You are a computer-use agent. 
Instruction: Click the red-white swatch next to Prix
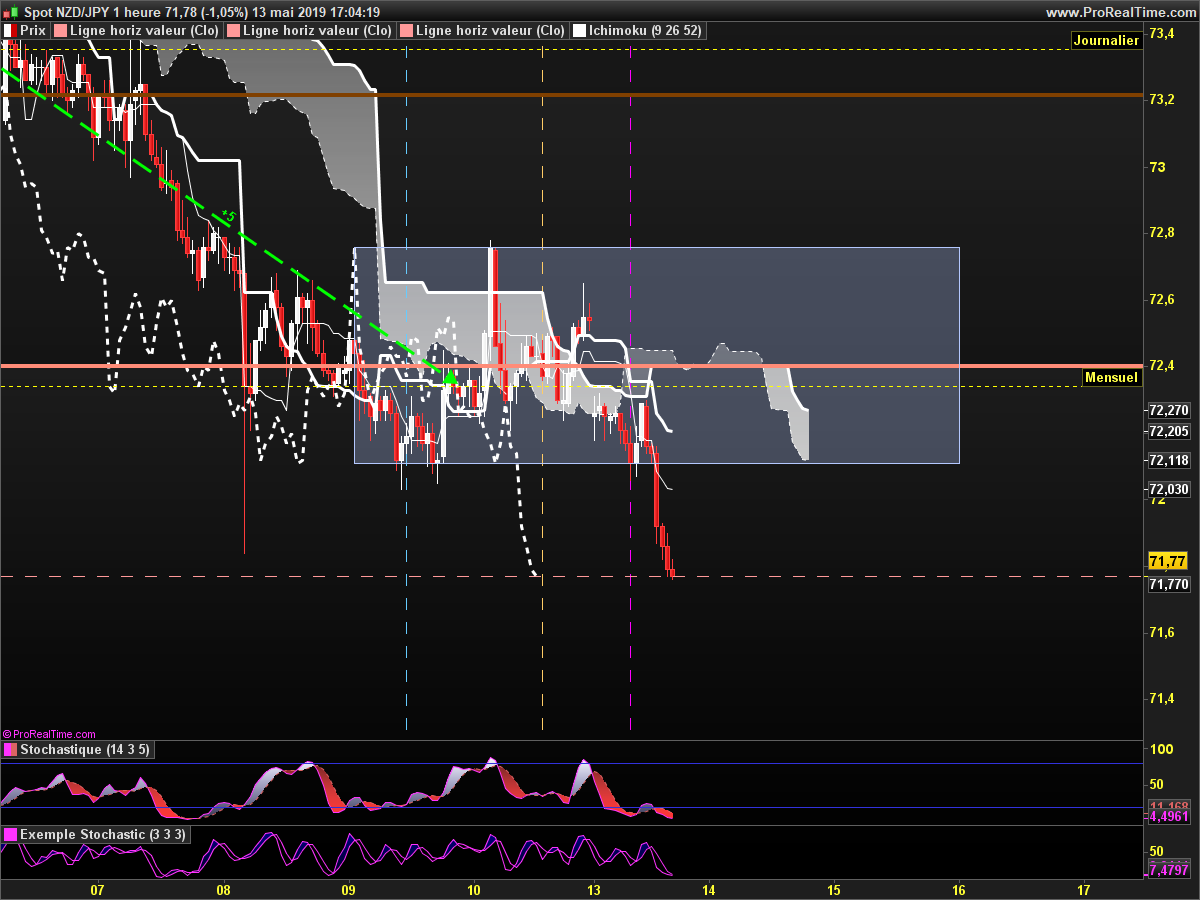pyautogui.click(x=10, y=31)
